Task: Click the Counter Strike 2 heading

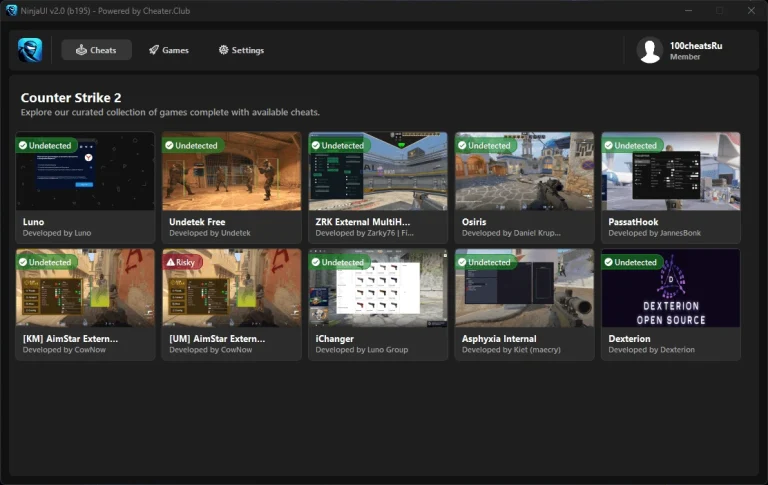Action: 71,97
